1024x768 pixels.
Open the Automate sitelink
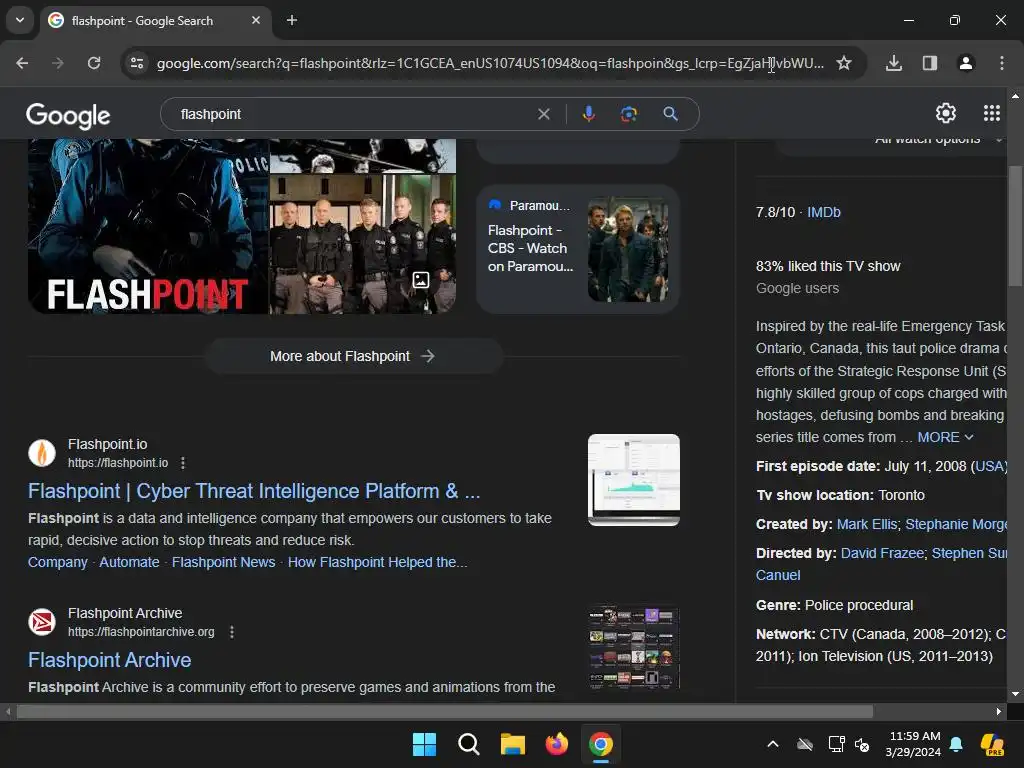[129, 562]
